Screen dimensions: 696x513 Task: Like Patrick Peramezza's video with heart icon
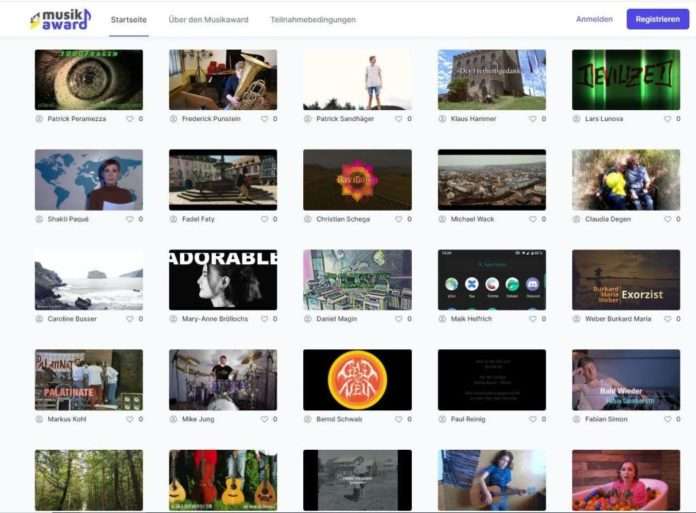coord(129,119)
